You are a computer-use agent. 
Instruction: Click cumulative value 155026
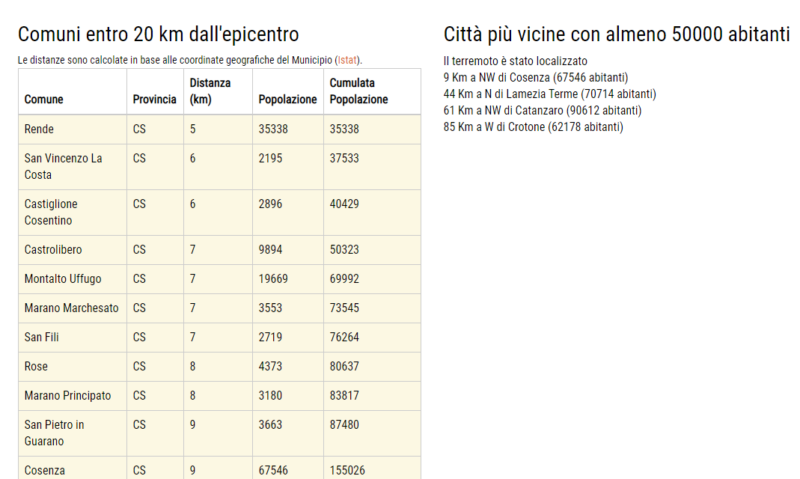click(347, 470)
